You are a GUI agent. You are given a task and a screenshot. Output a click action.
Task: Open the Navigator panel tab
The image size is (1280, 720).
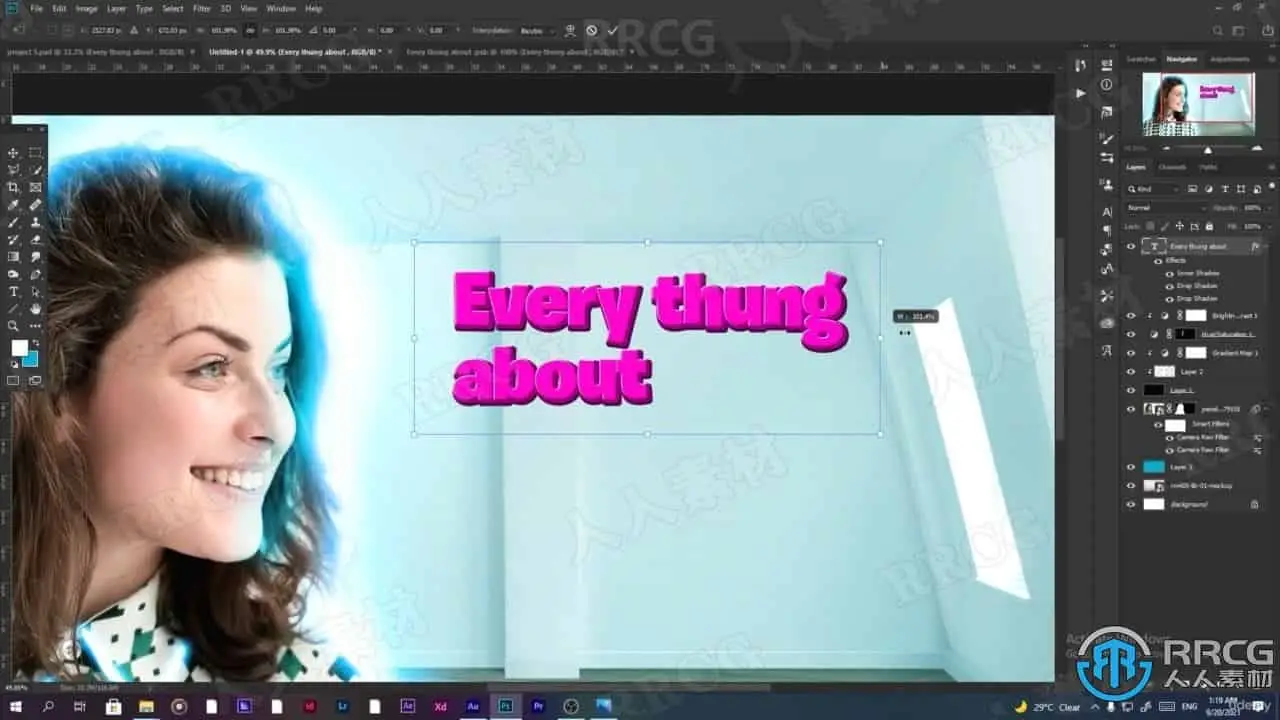click(1181, 59)
